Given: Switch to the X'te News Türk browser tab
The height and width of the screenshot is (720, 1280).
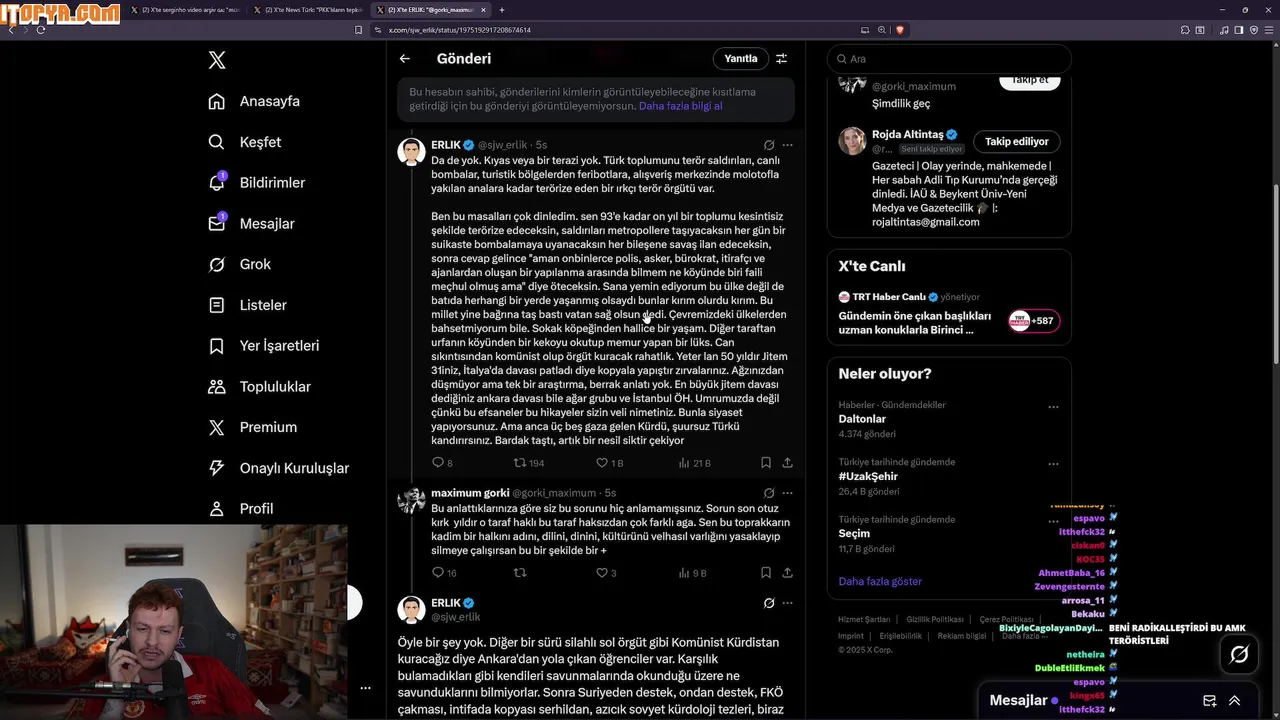Looking at the screenshot, I should click(307, 10).
